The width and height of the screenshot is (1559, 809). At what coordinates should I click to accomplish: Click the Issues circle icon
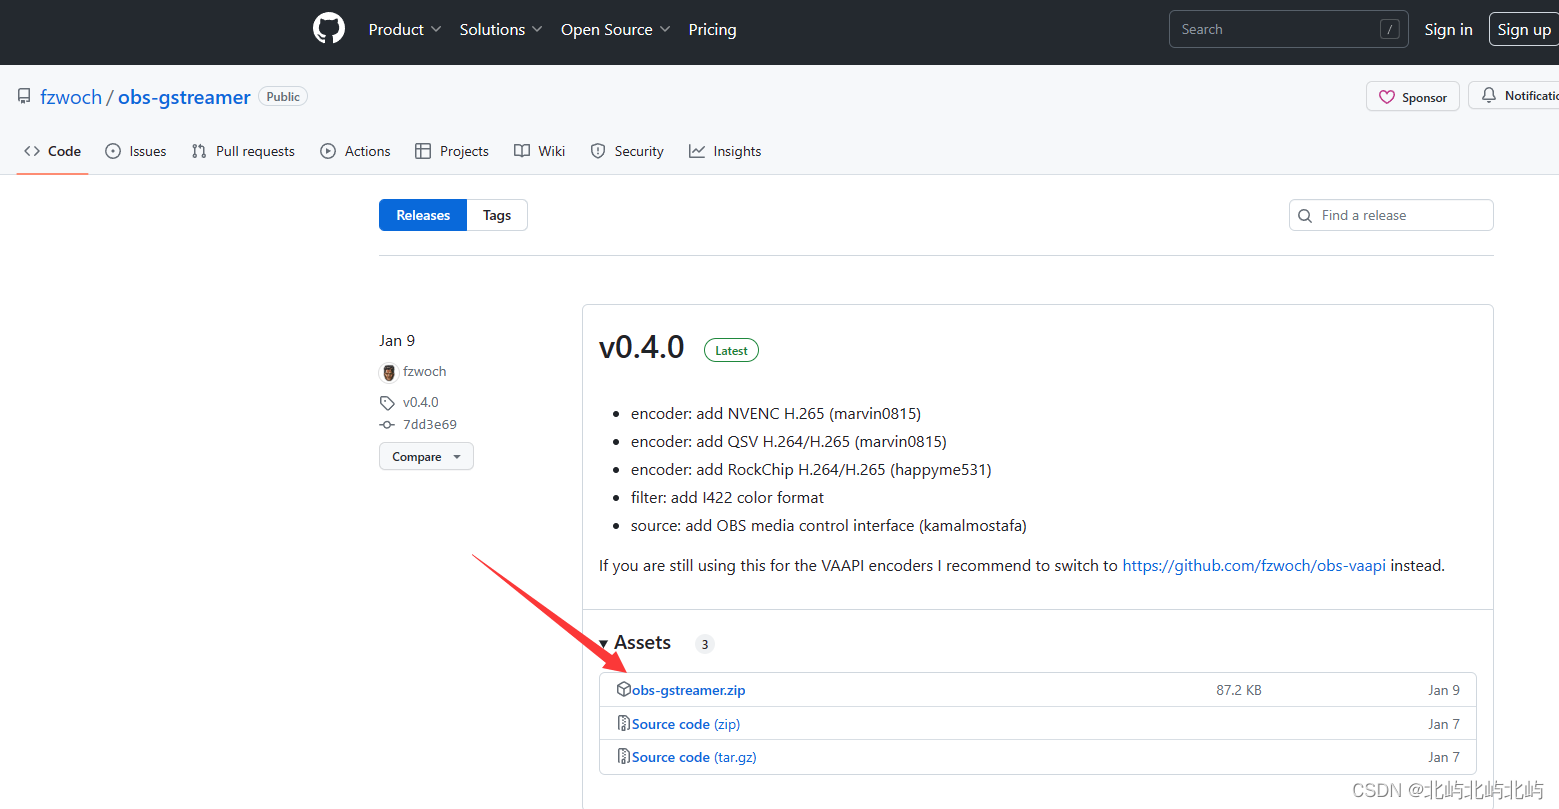click(x=113, y=151)
